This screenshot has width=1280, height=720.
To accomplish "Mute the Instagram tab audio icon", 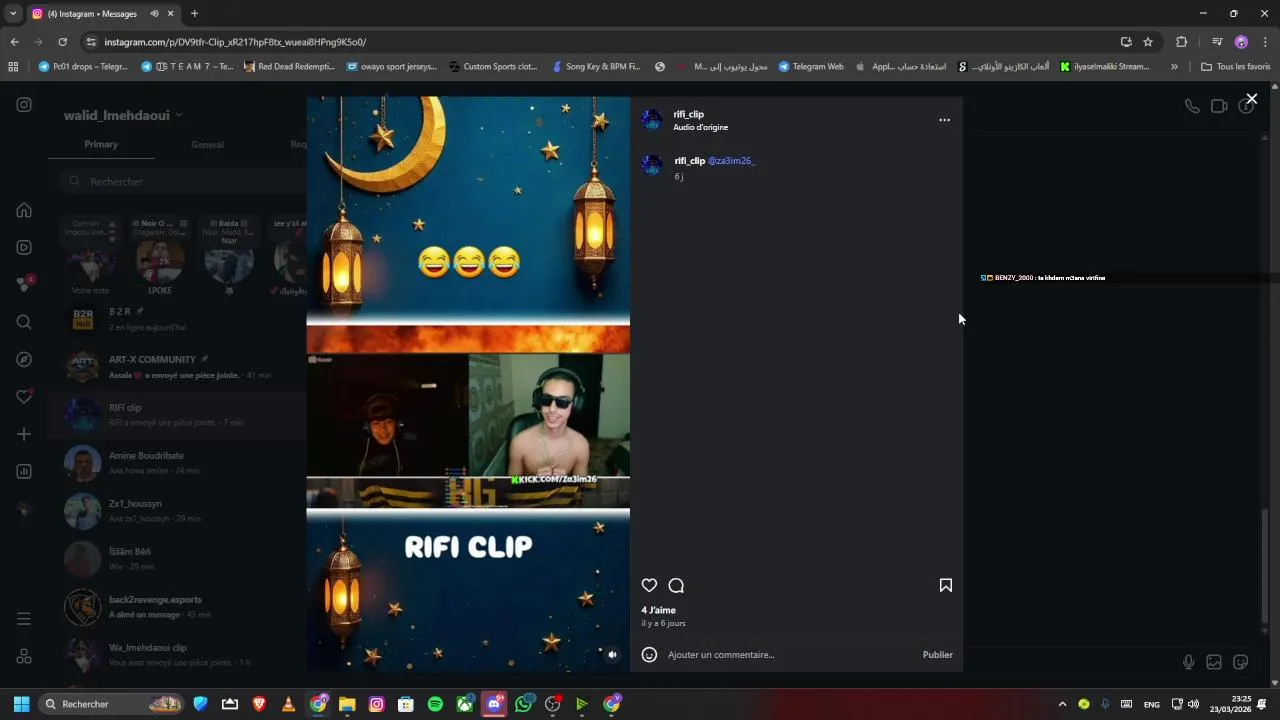I will [x=154, y=14].
